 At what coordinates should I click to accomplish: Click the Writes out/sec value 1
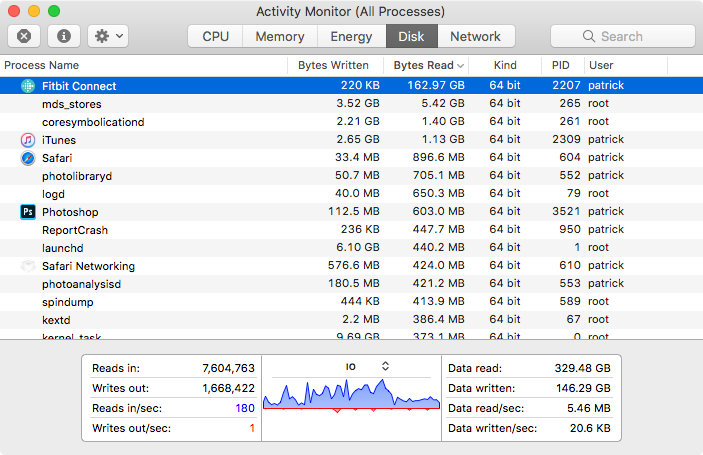pyautogui.click(x=252, y=429)
